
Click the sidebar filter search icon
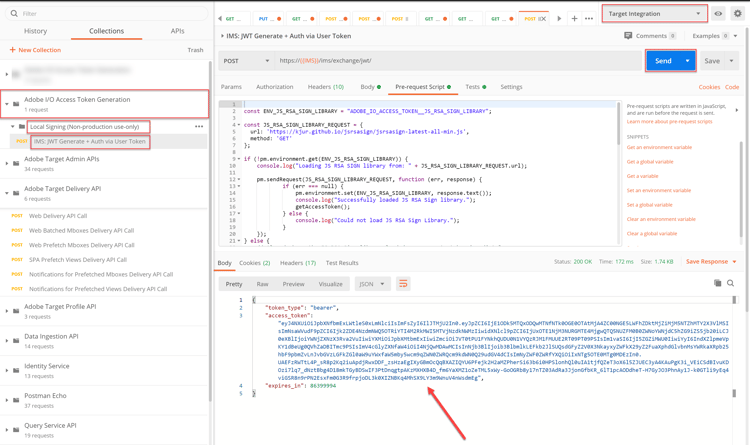pyautogui.click(x=14, y=13)
